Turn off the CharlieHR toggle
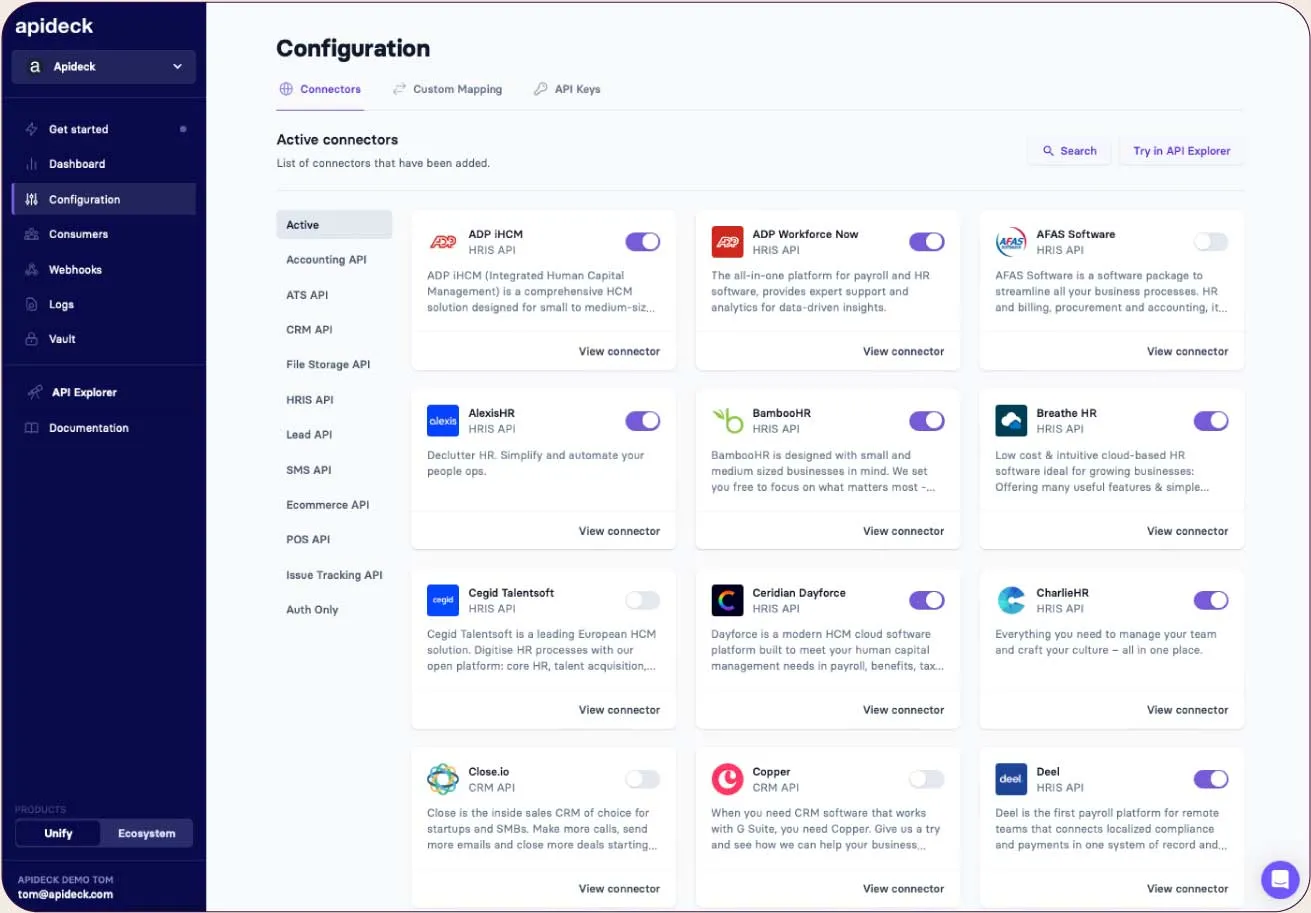Screen dimensions: 1311x913 click(1211, 600)
